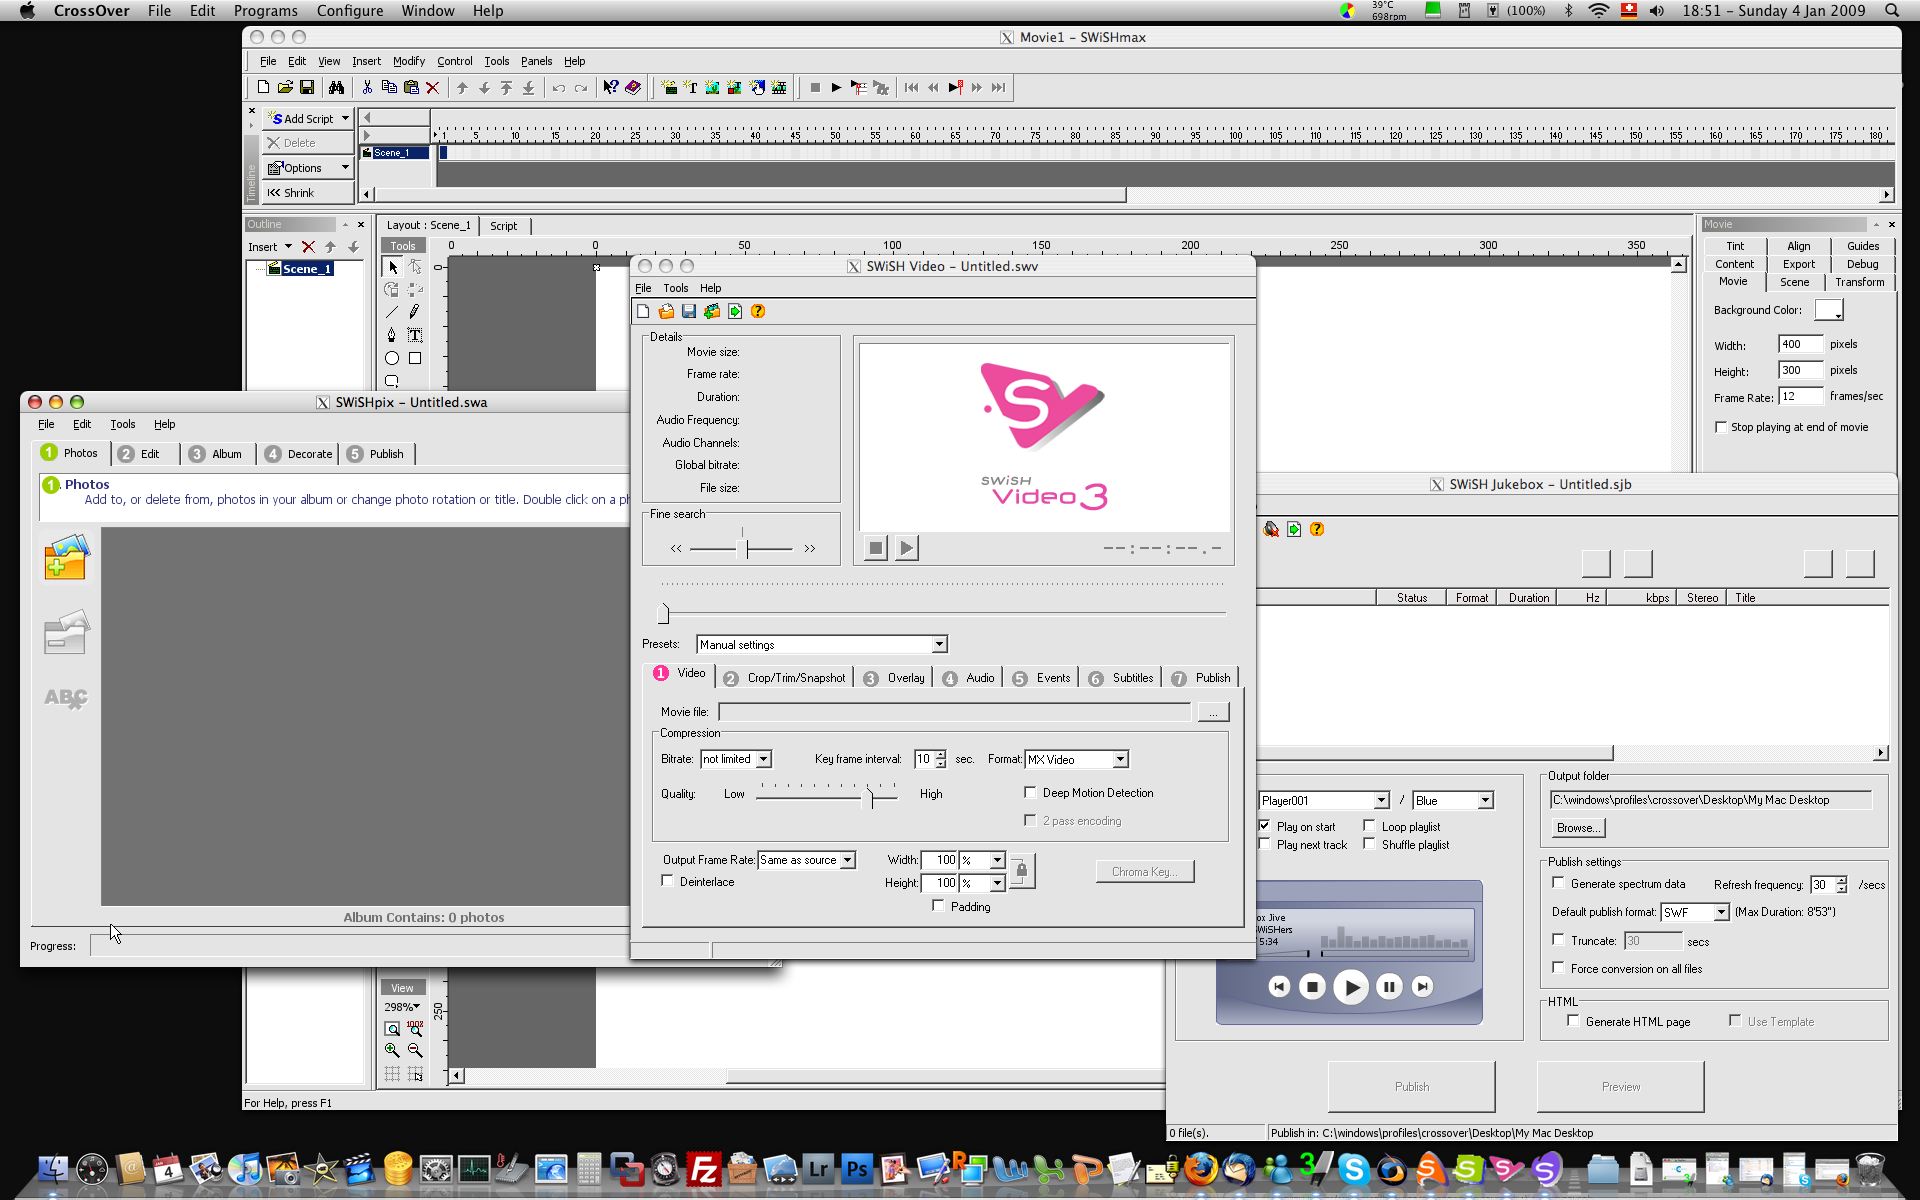Click the binoculars Find icon in SWiSHmax
The image size is (1920, 1200).
(x=336, y=88)
